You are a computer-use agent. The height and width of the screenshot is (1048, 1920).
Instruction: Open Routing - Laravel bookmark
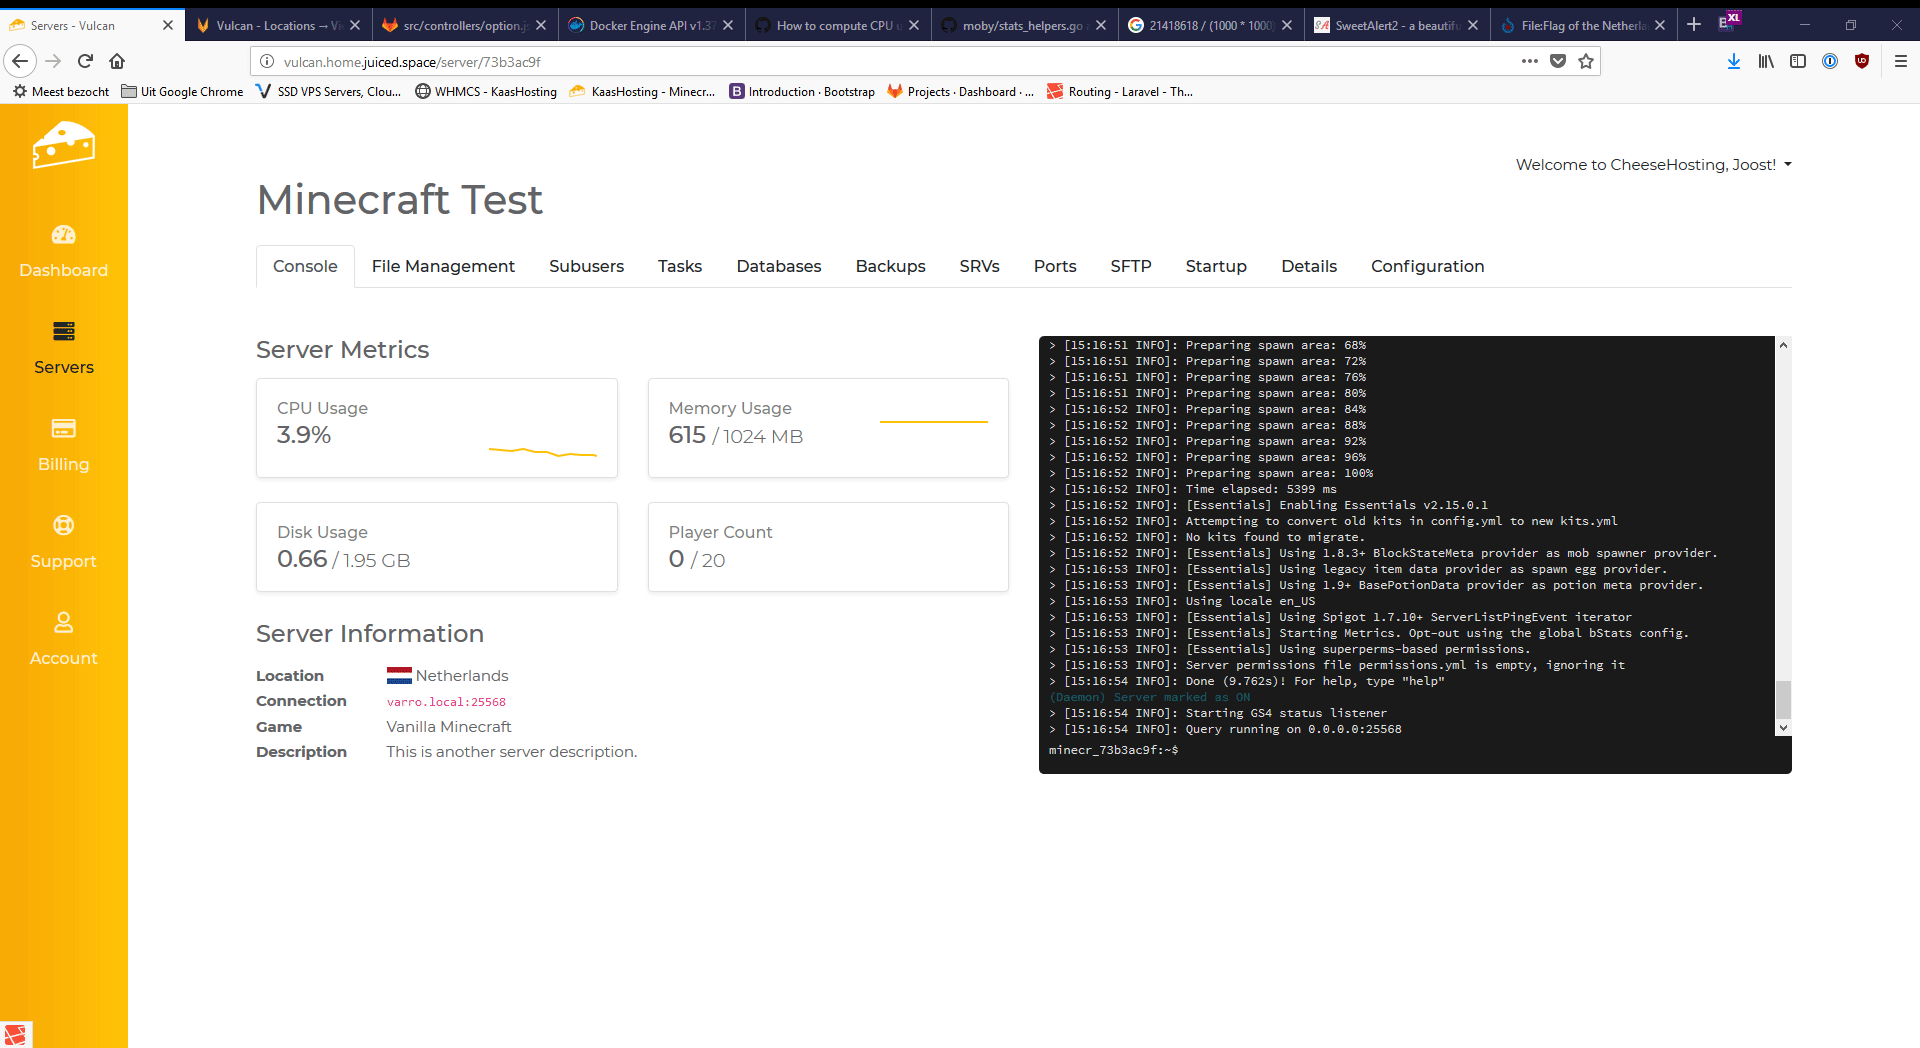click(x=1120, y=91)
